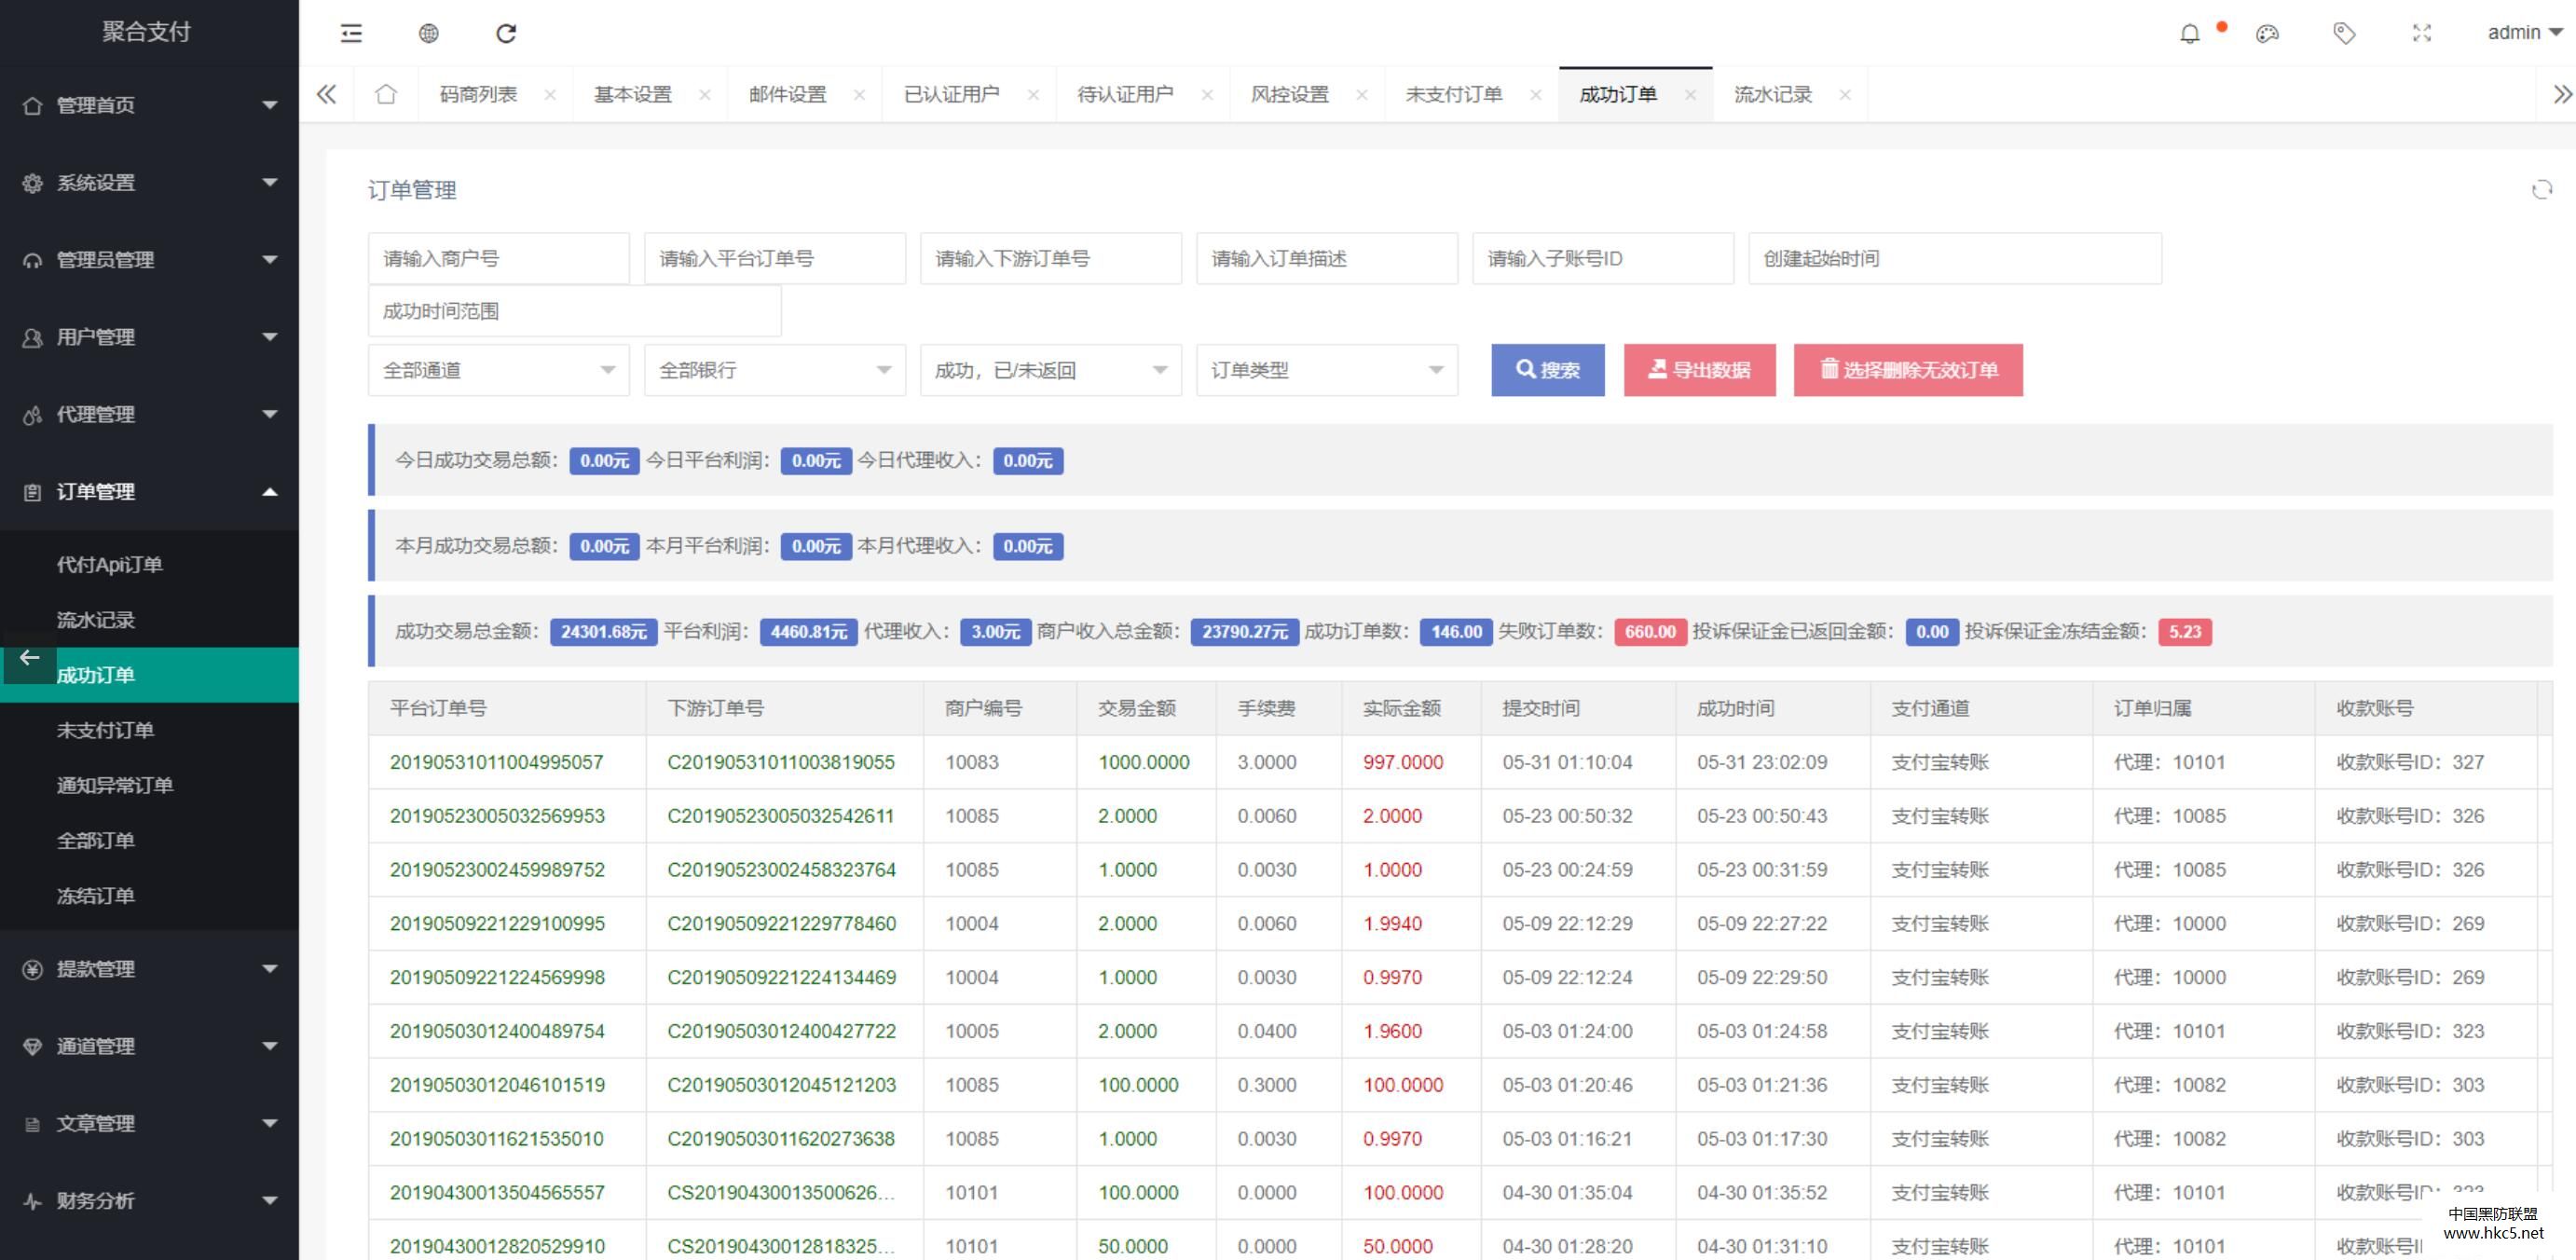Open the notification bell
Image resolution: width=2576 pixels, height=1260 pixels.
(2190, 33)
